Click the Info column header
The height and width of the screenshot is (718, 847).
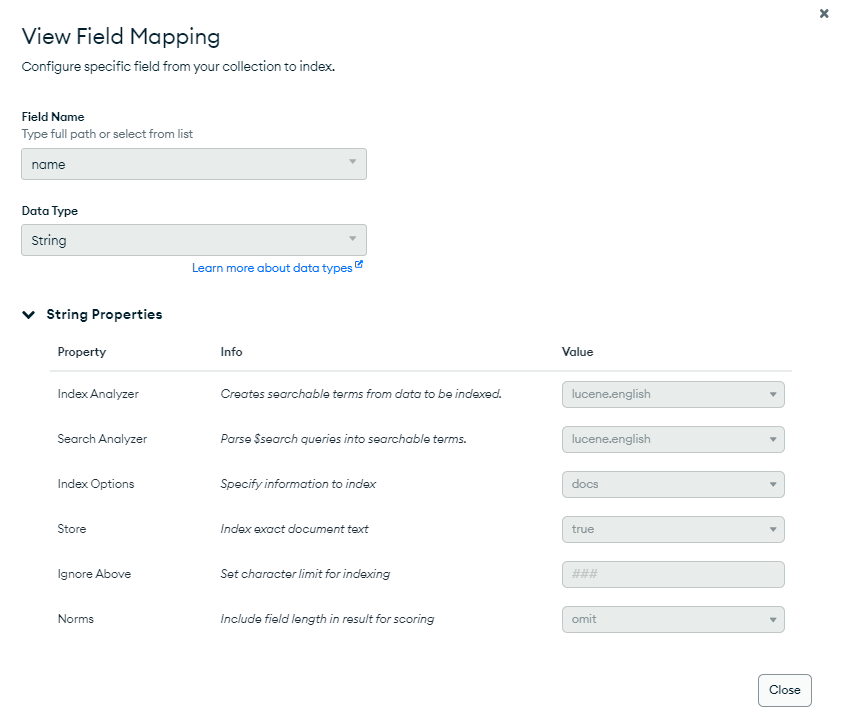(x=231, y=352)
